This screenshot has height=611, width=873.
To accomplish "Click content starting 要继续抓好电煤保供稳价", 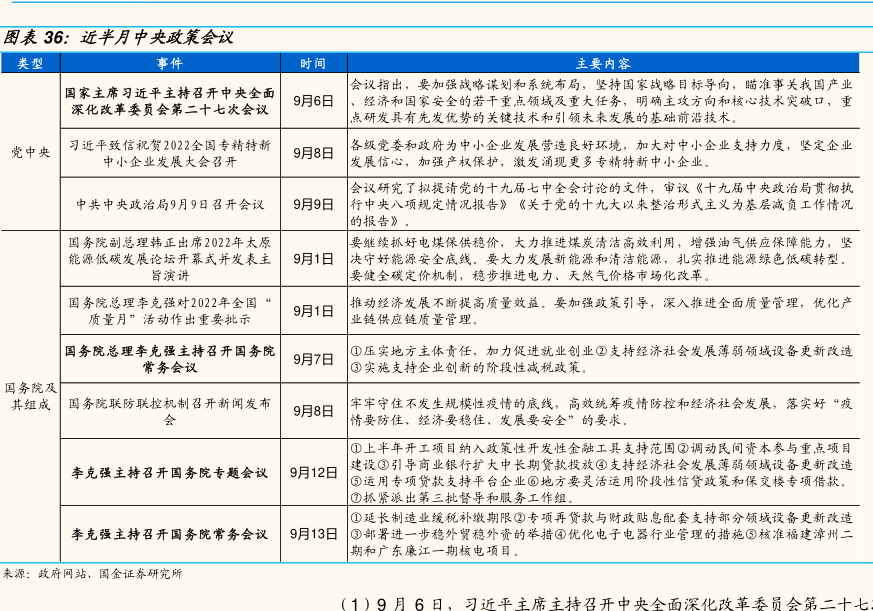I will click(601, 259).
